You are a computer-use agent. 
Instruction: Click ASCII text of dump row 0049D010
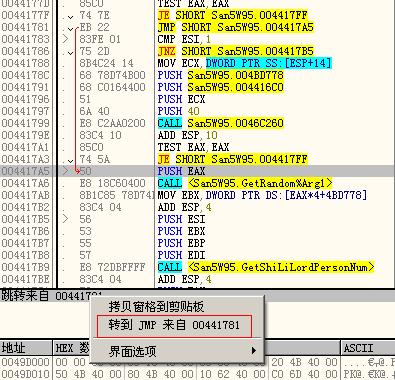tap(369, 374)
